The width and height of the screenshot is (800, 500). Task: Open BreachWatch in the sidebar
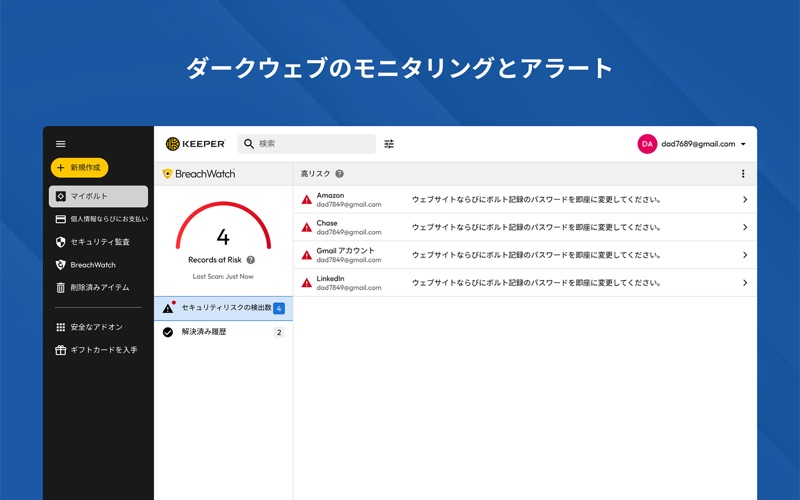86,265
